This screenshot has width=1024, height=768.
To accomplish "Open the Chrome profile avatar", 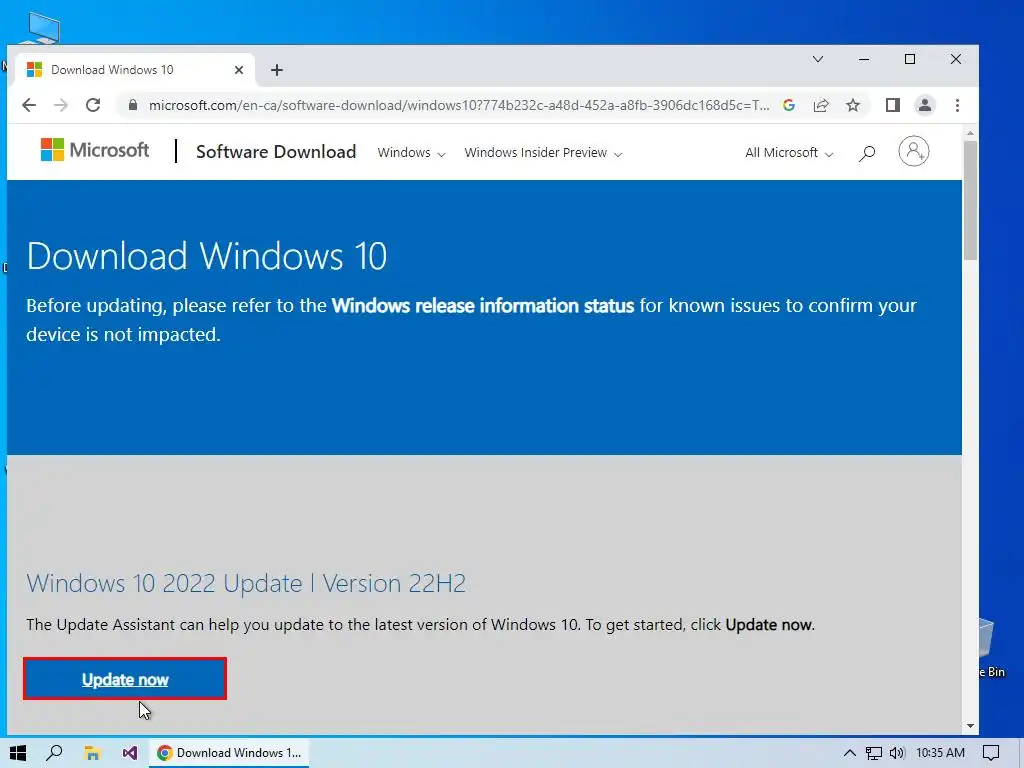I will click(925, 105).
